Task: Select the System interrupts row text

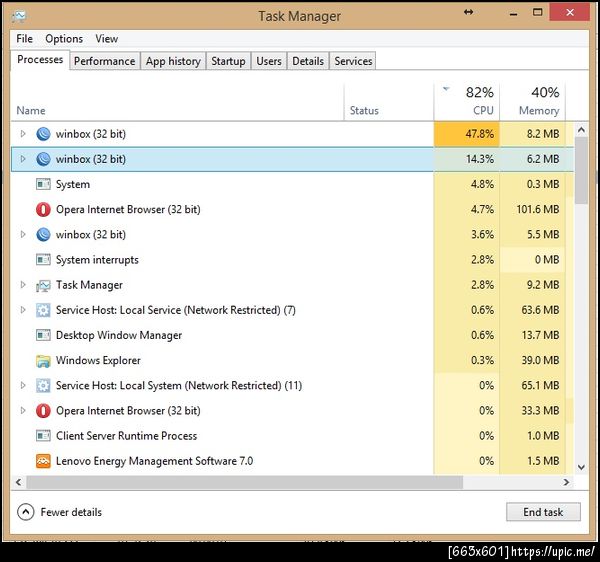Action: [x=97, y=260]
